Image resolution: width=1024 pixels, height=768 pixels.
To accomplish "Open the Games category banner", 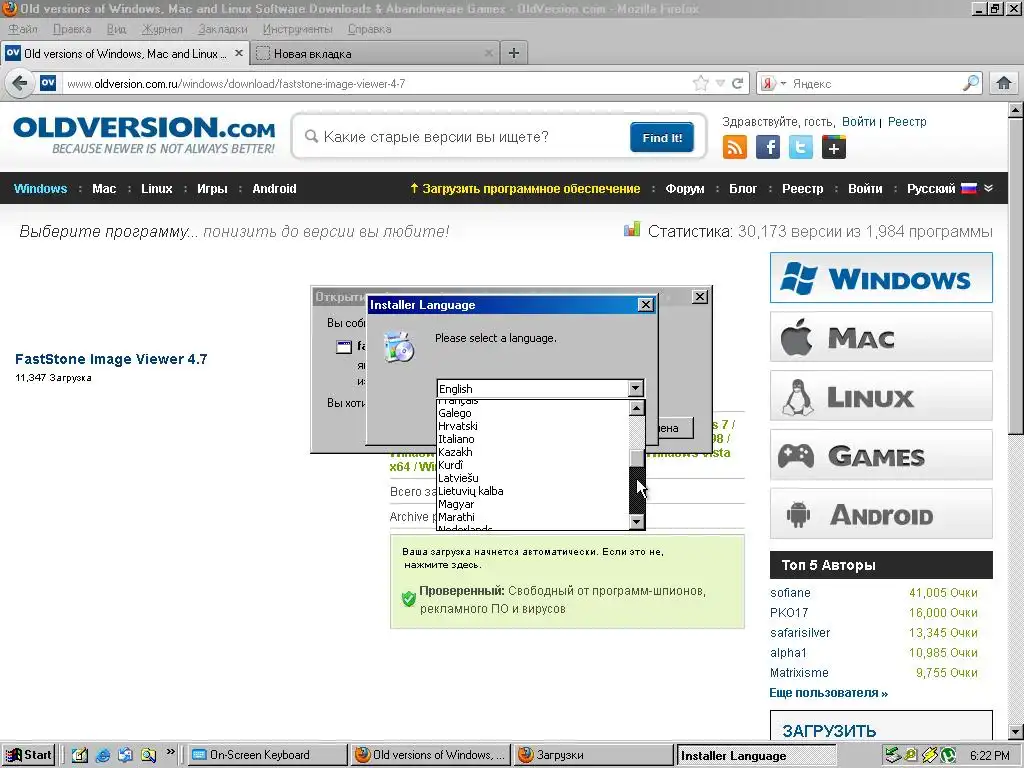I will coord(881,455).
